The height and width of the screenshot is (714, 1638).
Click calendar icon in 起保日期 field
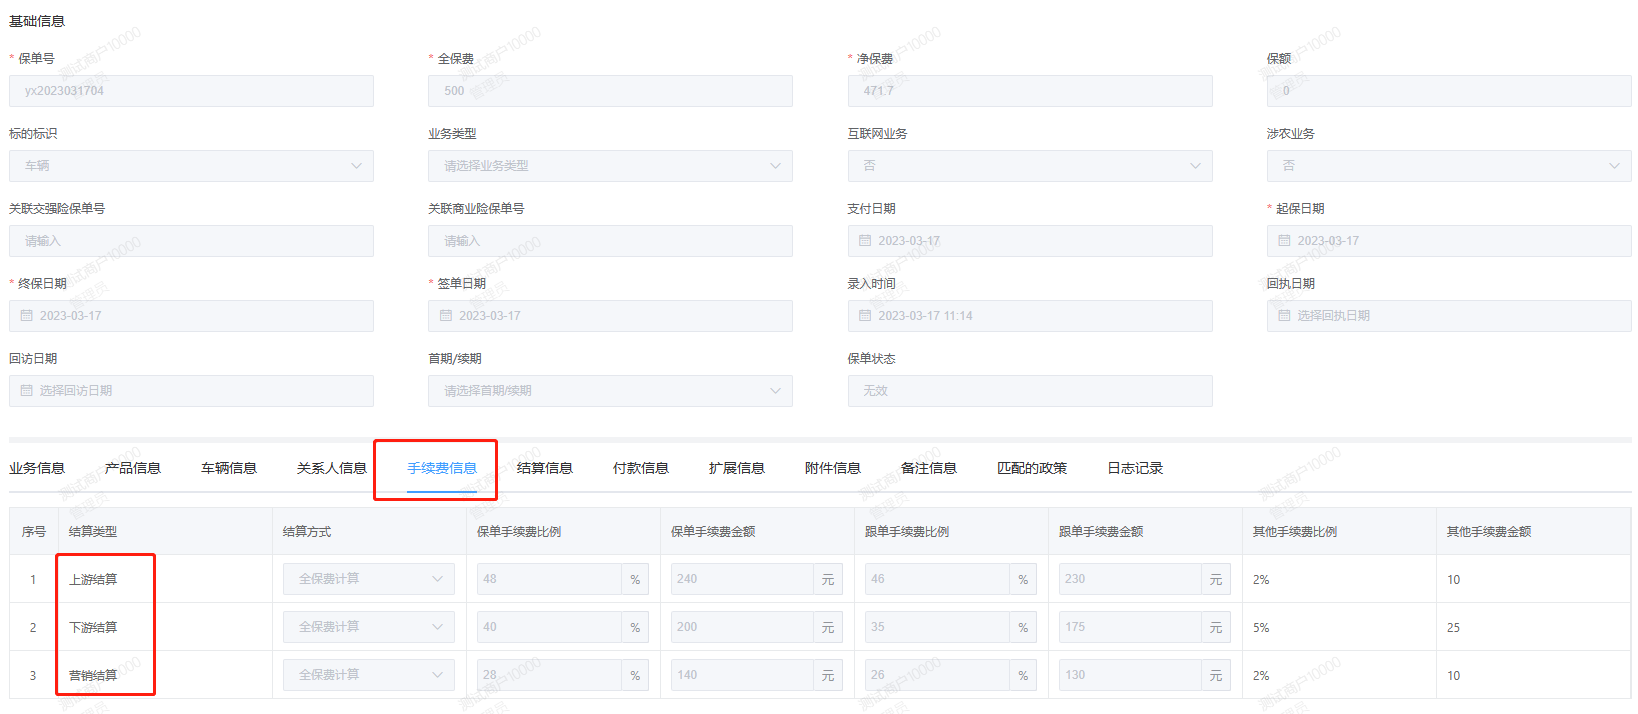(1284, 241)
